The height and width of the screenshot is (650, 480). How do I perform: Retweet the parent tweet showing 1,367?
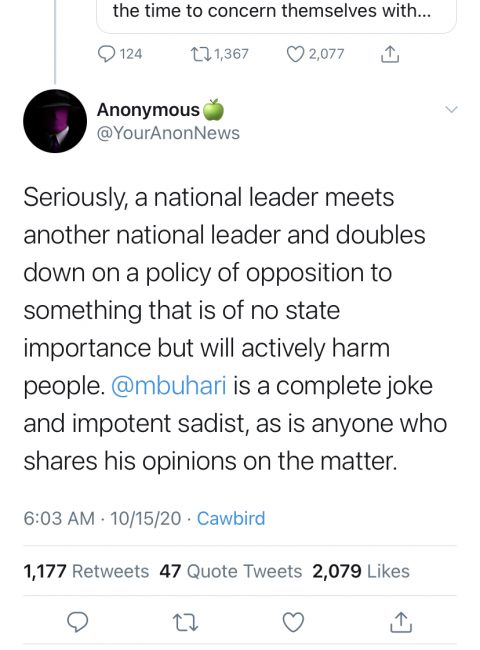click(x=219, y=54)
